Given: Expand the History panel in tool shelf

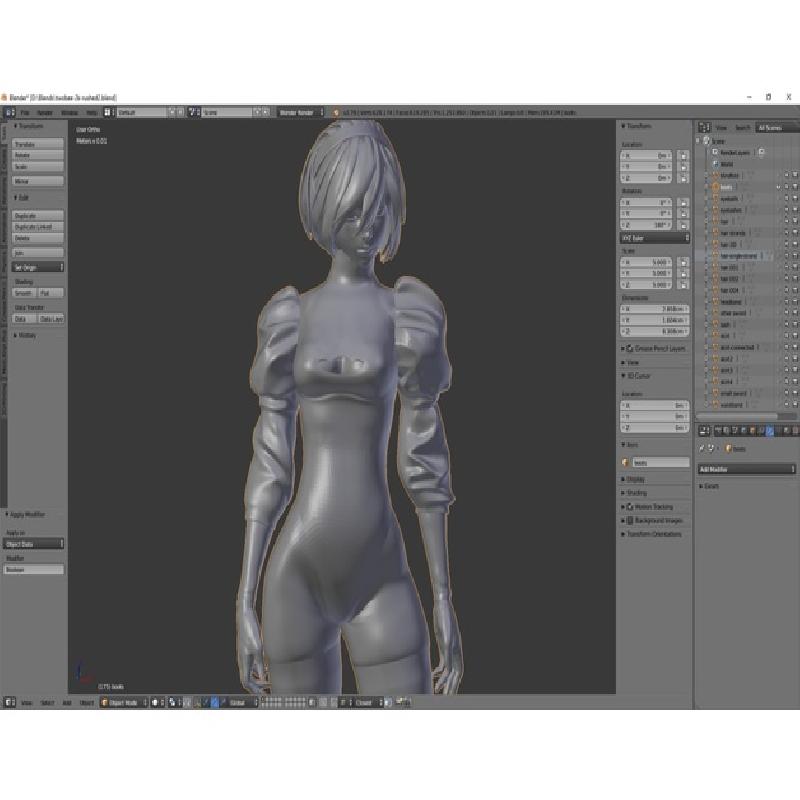Looking at the screenshot, I should 25,335.
